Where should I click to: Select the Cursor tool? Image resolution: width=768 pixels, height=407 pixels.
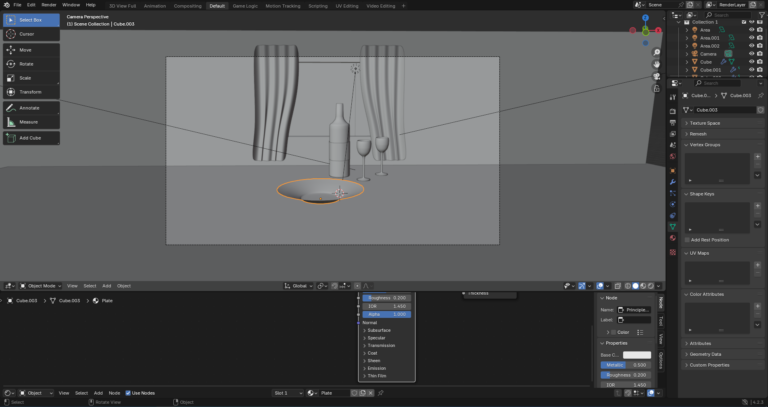[x=25, y=34]
